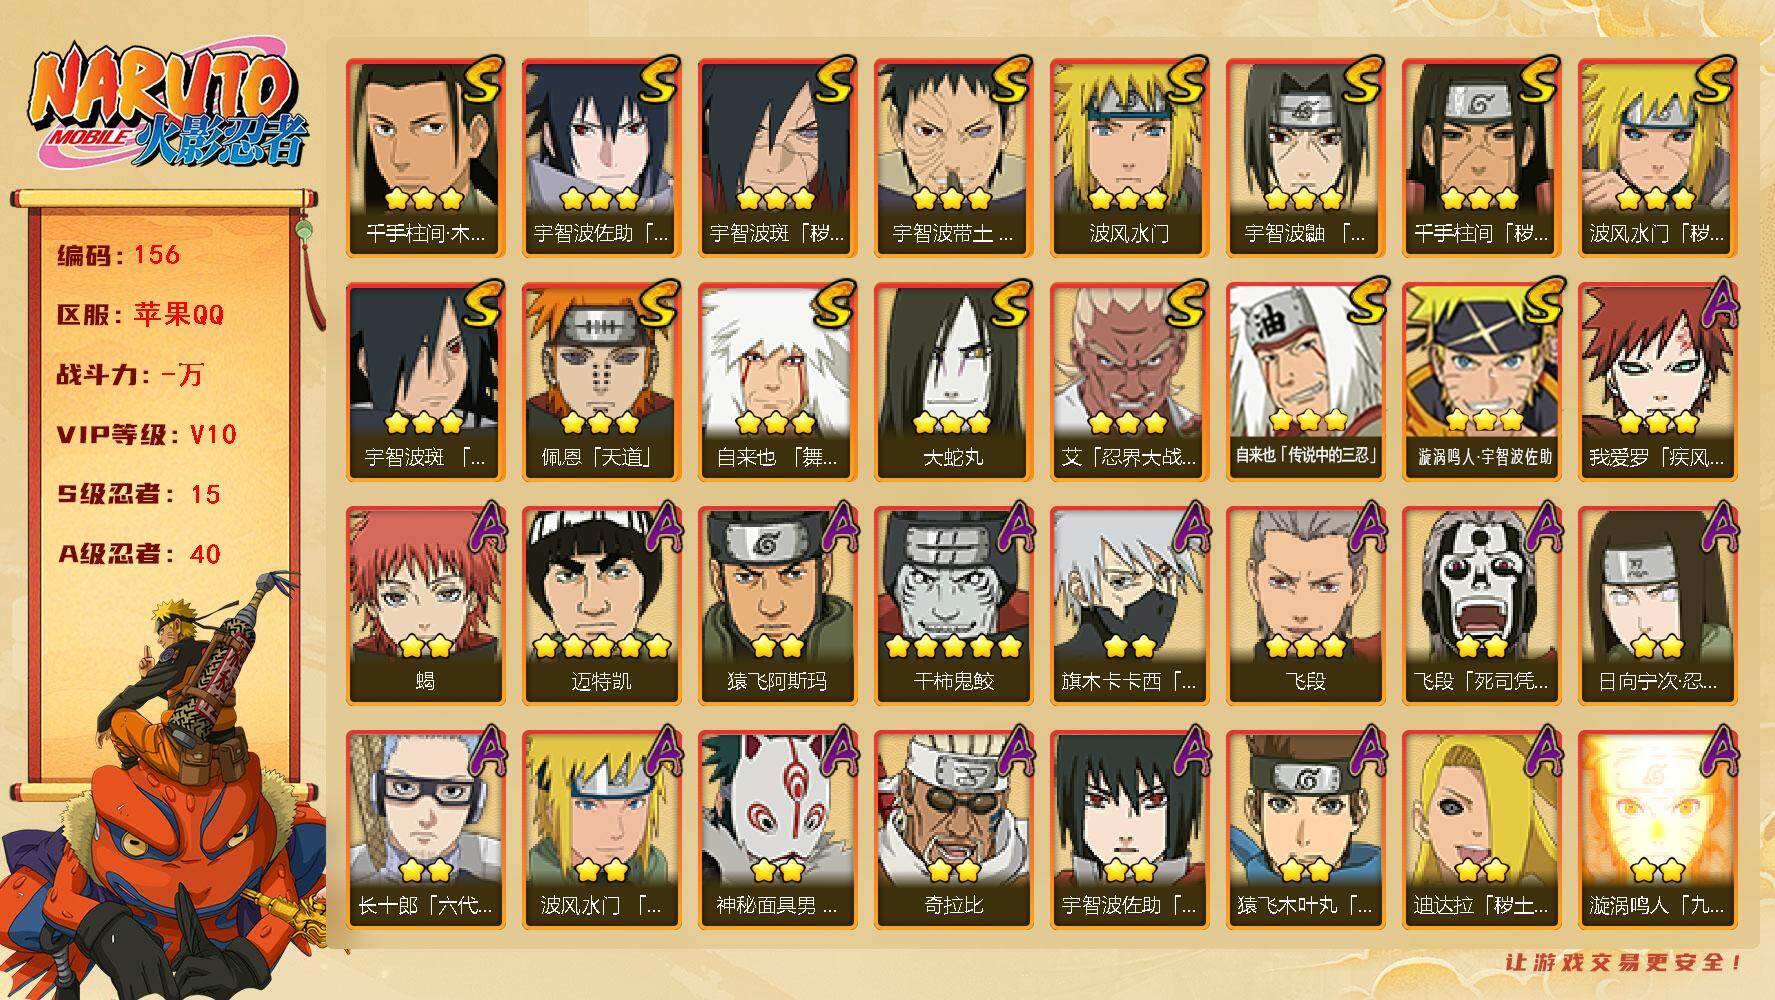Select the 干柿鬼鲛 ninja card

click(x=953, y=606)
